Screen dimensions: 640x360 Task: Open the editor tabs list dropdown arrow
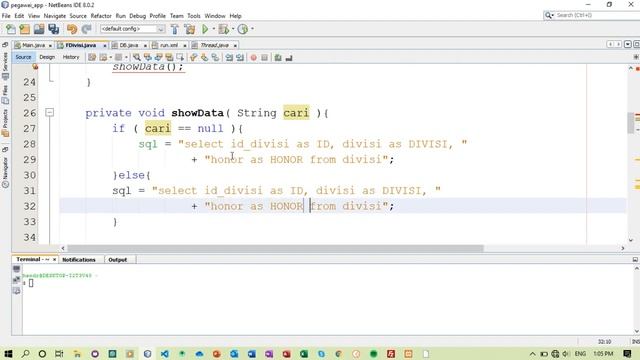click(628, 44)
